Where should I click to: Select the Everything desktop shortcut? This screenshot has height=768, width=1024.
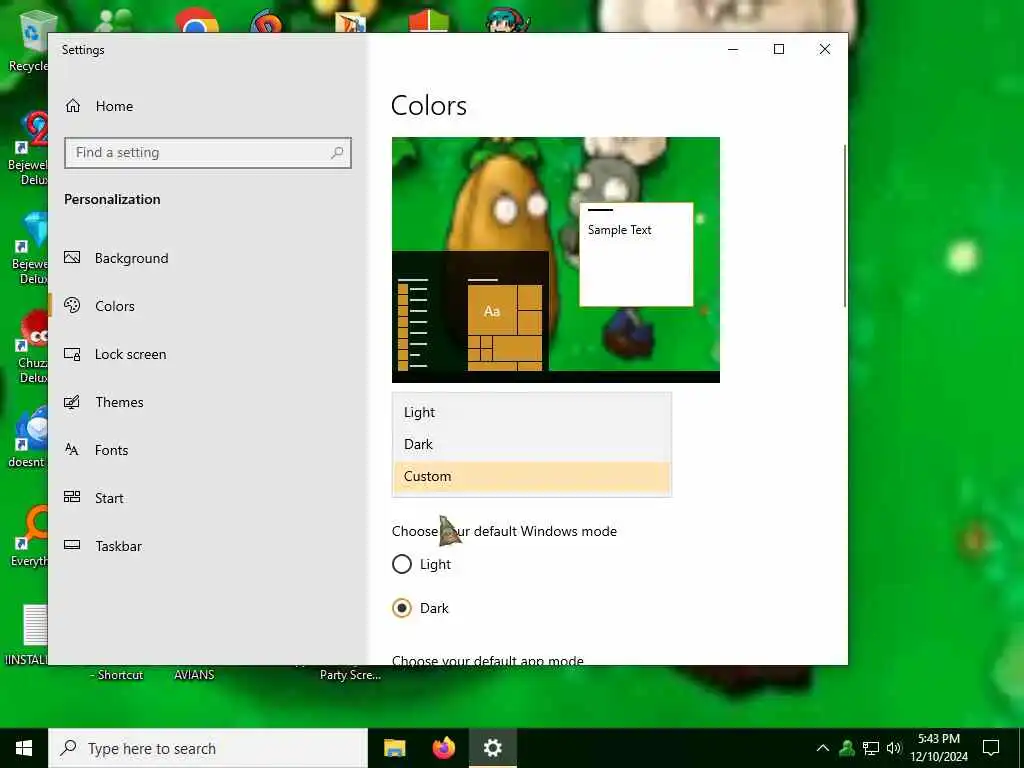pyautogui.click(x=29, y=536)
